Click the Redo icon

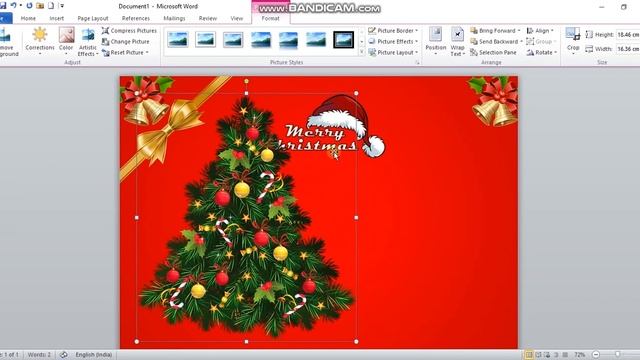[29, 6]
